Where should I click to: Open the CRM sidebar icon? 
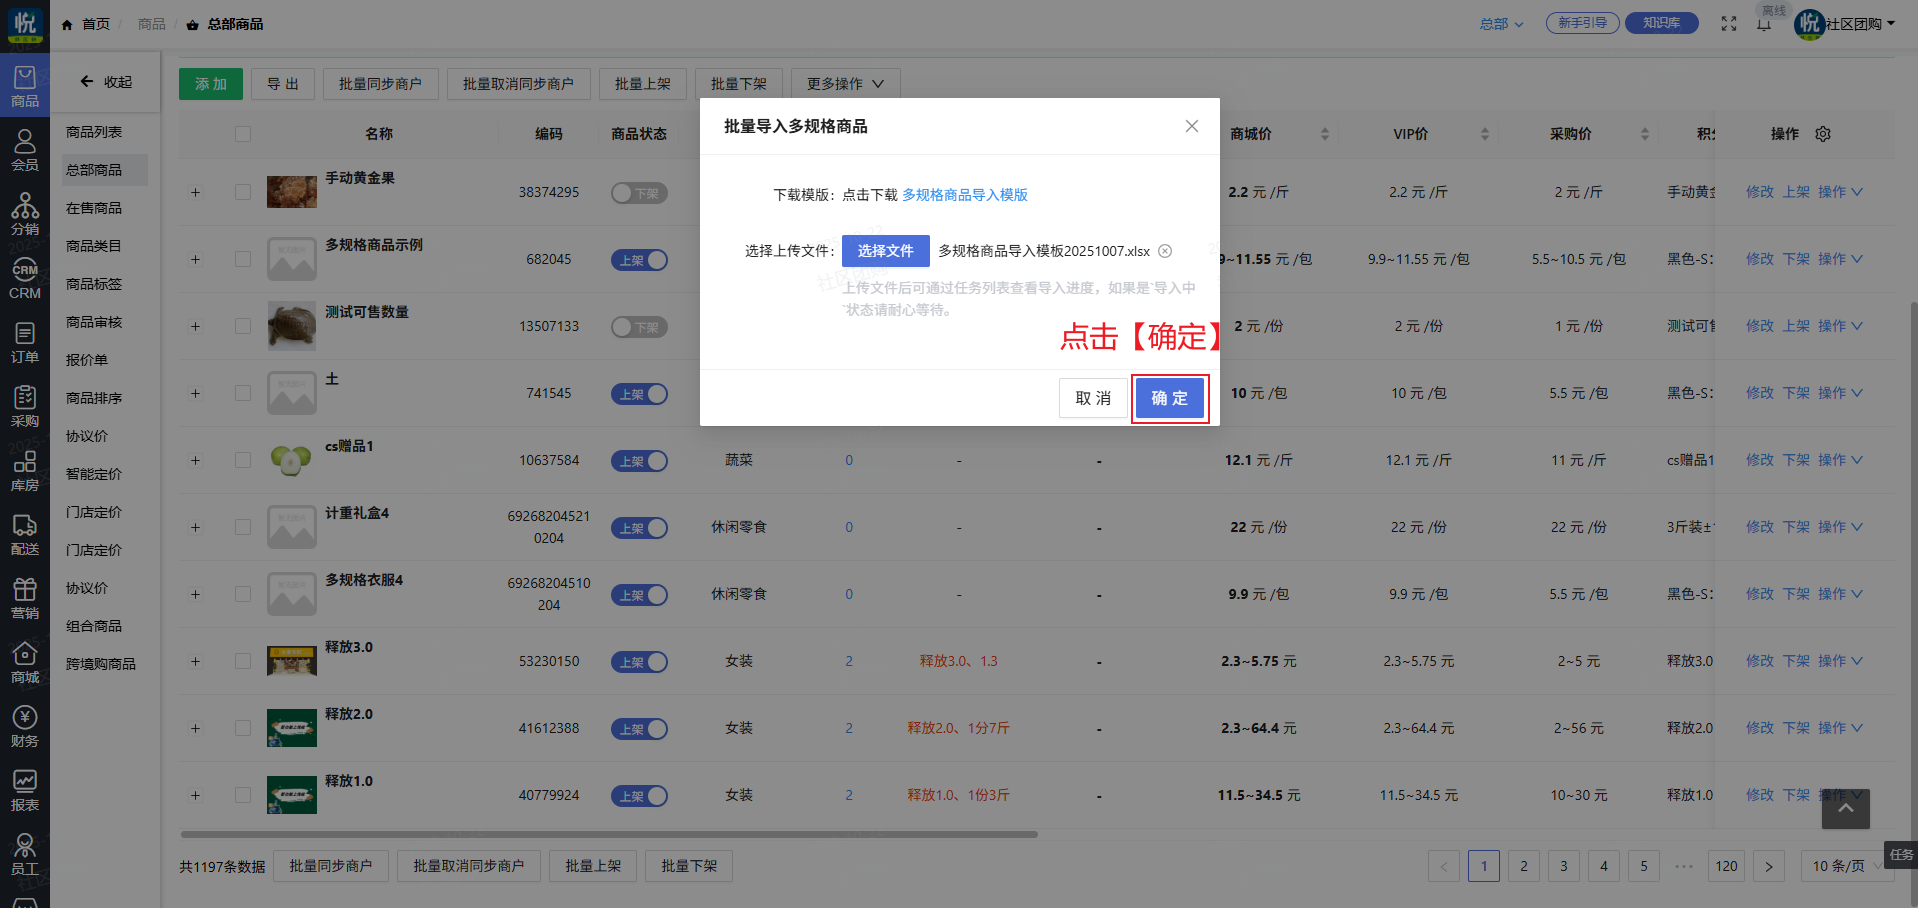(x=25, y=279)
